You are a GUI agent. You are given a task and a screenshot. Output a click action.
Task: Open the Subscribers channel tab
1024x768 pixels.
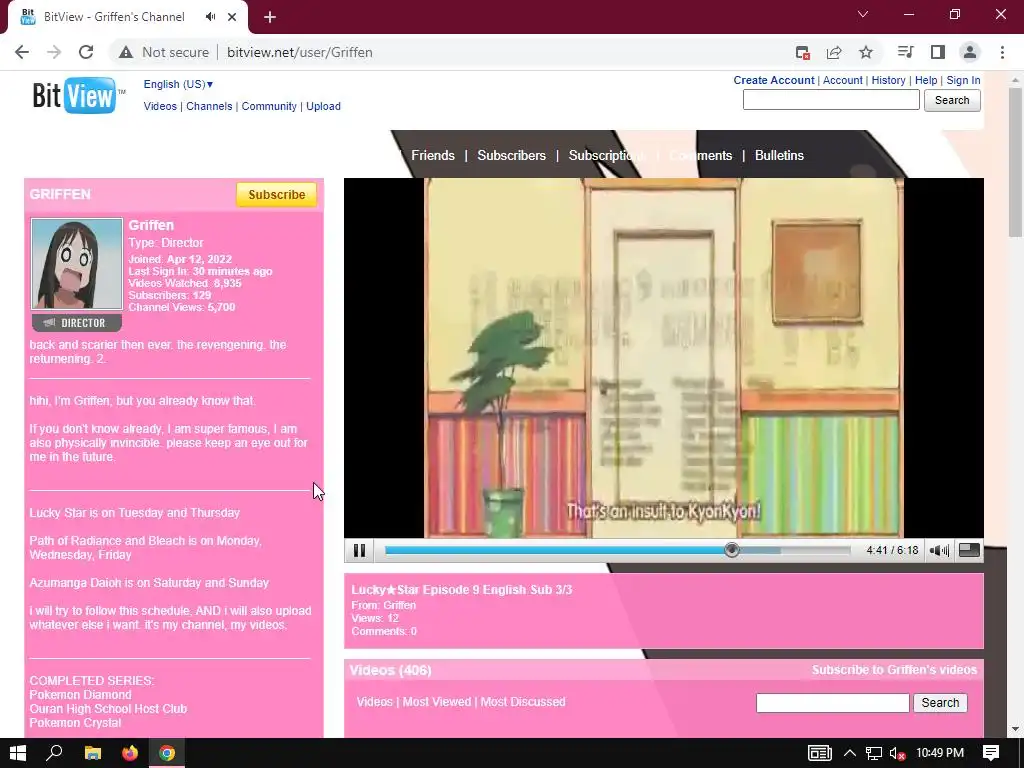511,155
